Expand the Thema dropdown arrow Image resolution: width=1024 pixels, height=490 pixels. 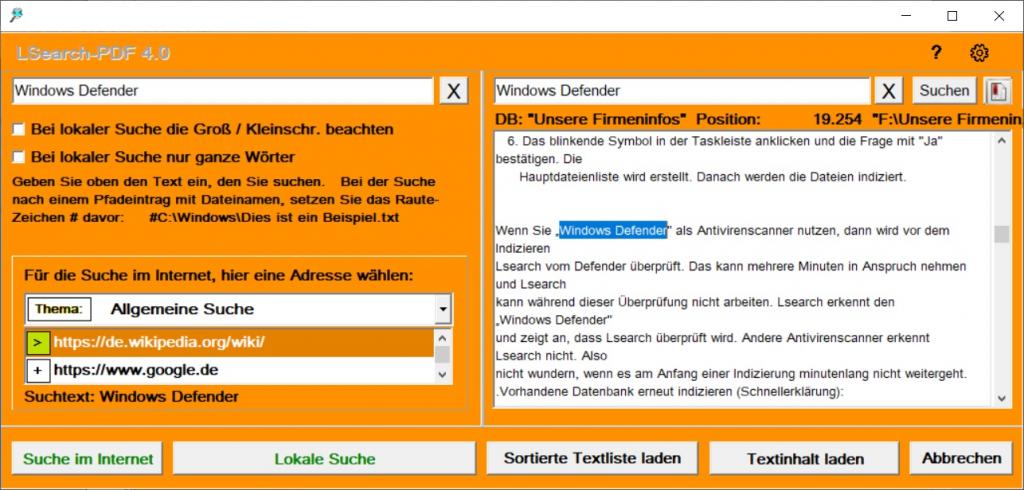[x=443, y=310]
